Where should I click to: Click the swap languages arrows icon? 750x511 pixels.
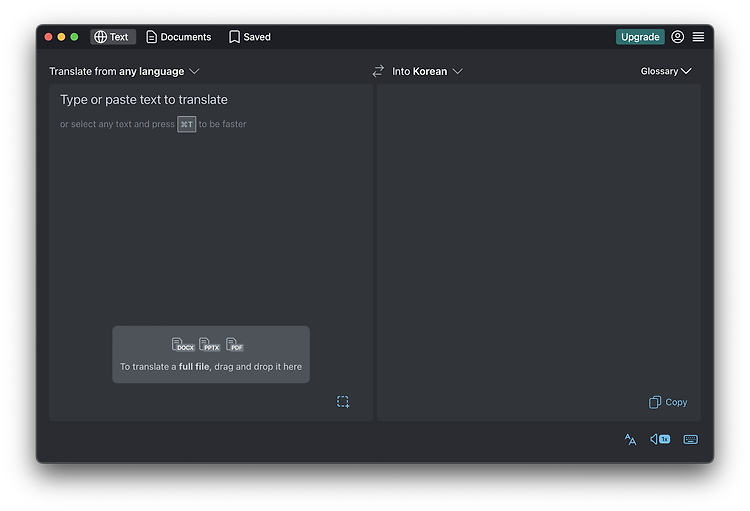(x=378, y=71)
